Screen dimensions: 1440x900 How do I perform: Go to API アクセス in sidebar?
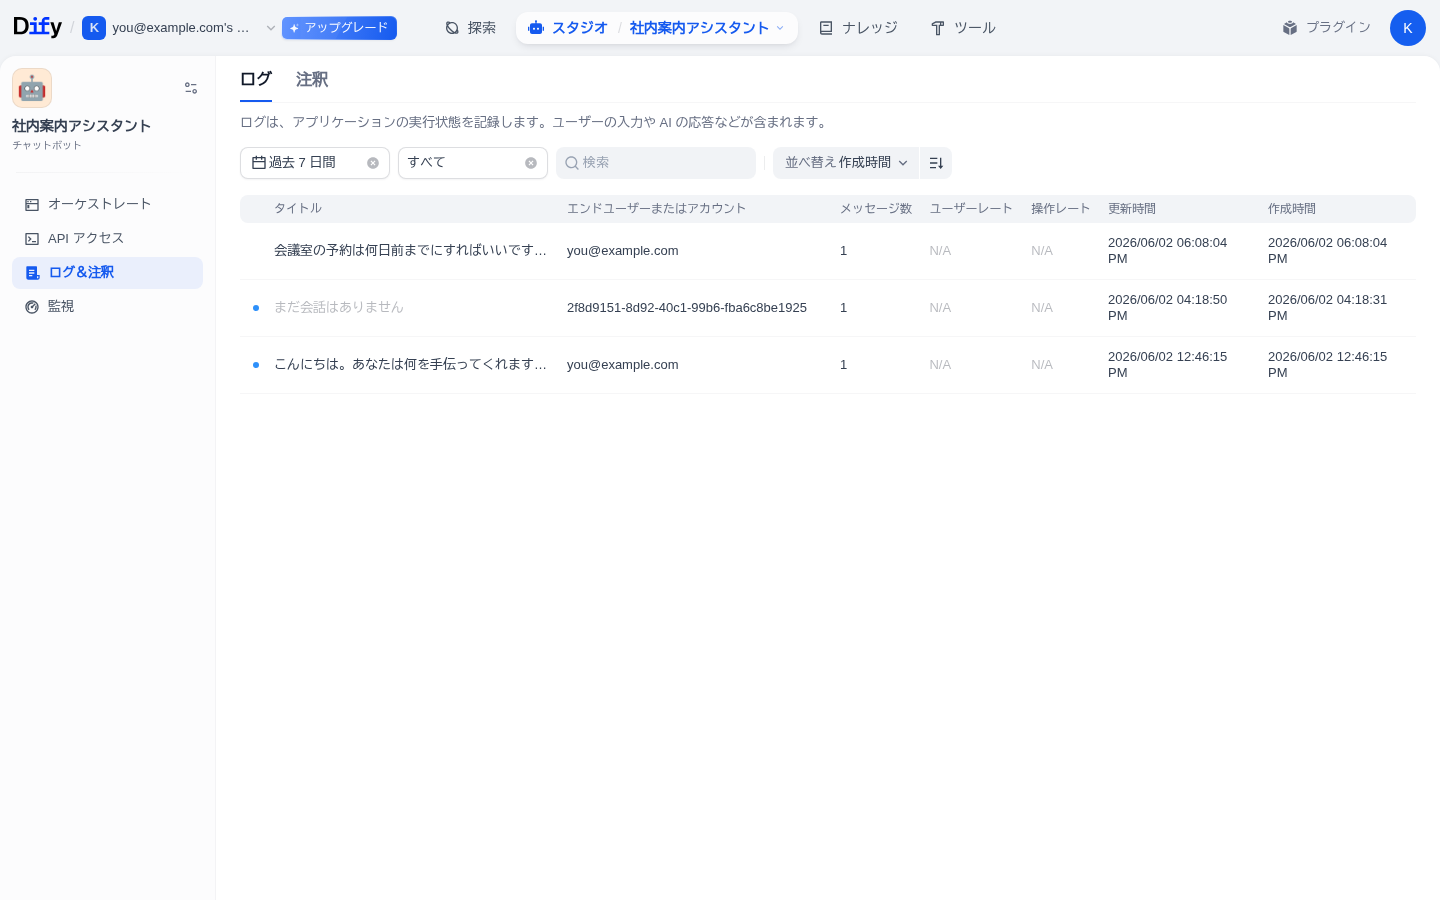point(107,238)
